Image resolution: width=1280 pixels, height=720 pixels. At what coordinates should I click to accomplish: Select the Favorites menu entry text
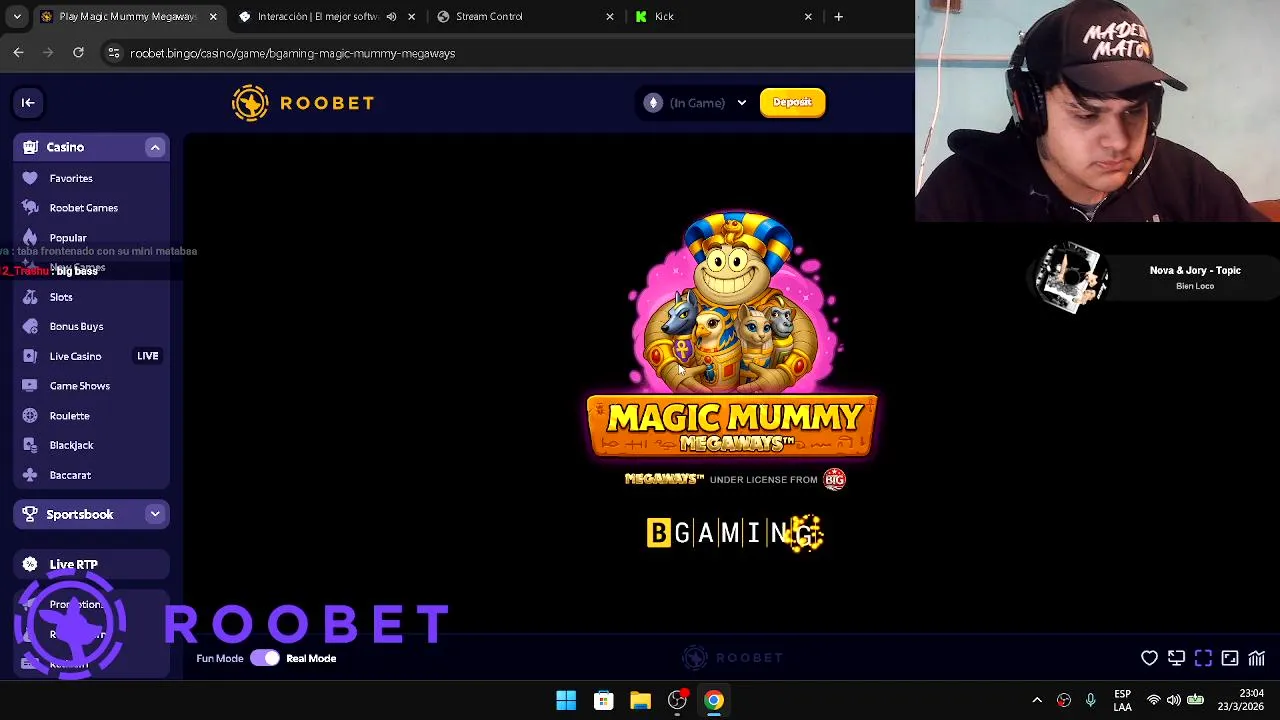tap(71, 178)
